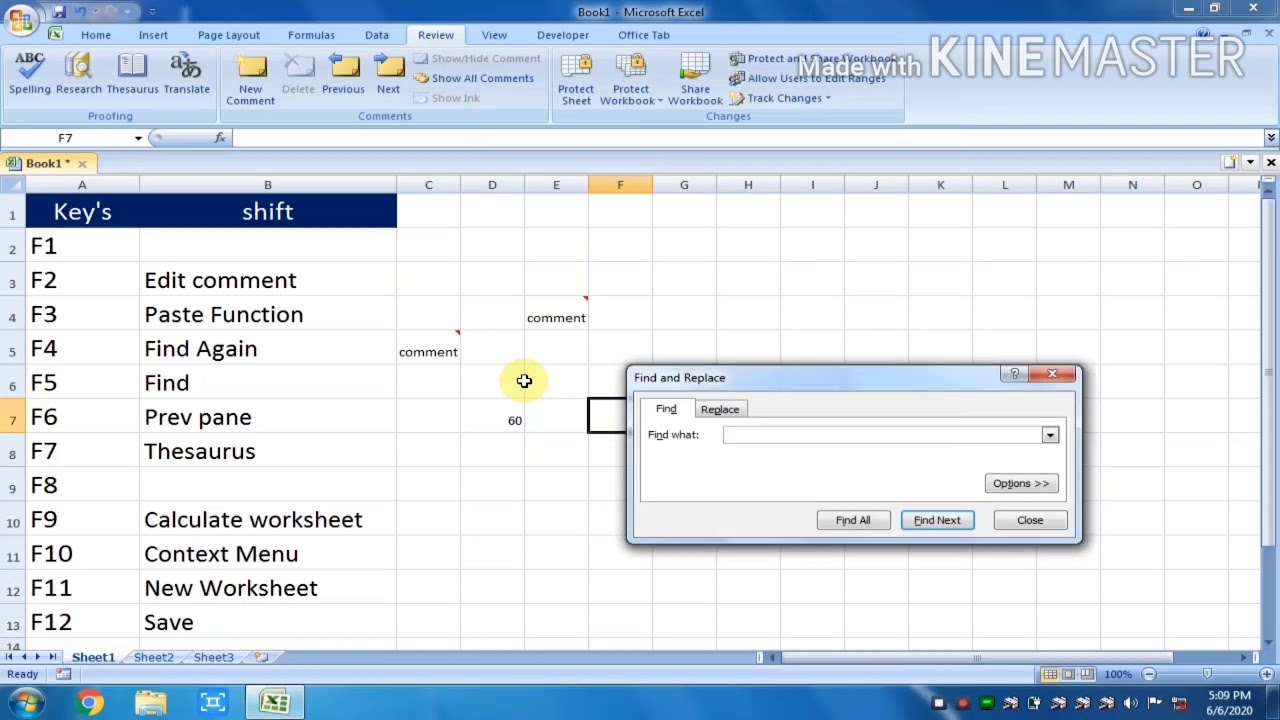Expand Options in Find and Replace

[1021, 483]
